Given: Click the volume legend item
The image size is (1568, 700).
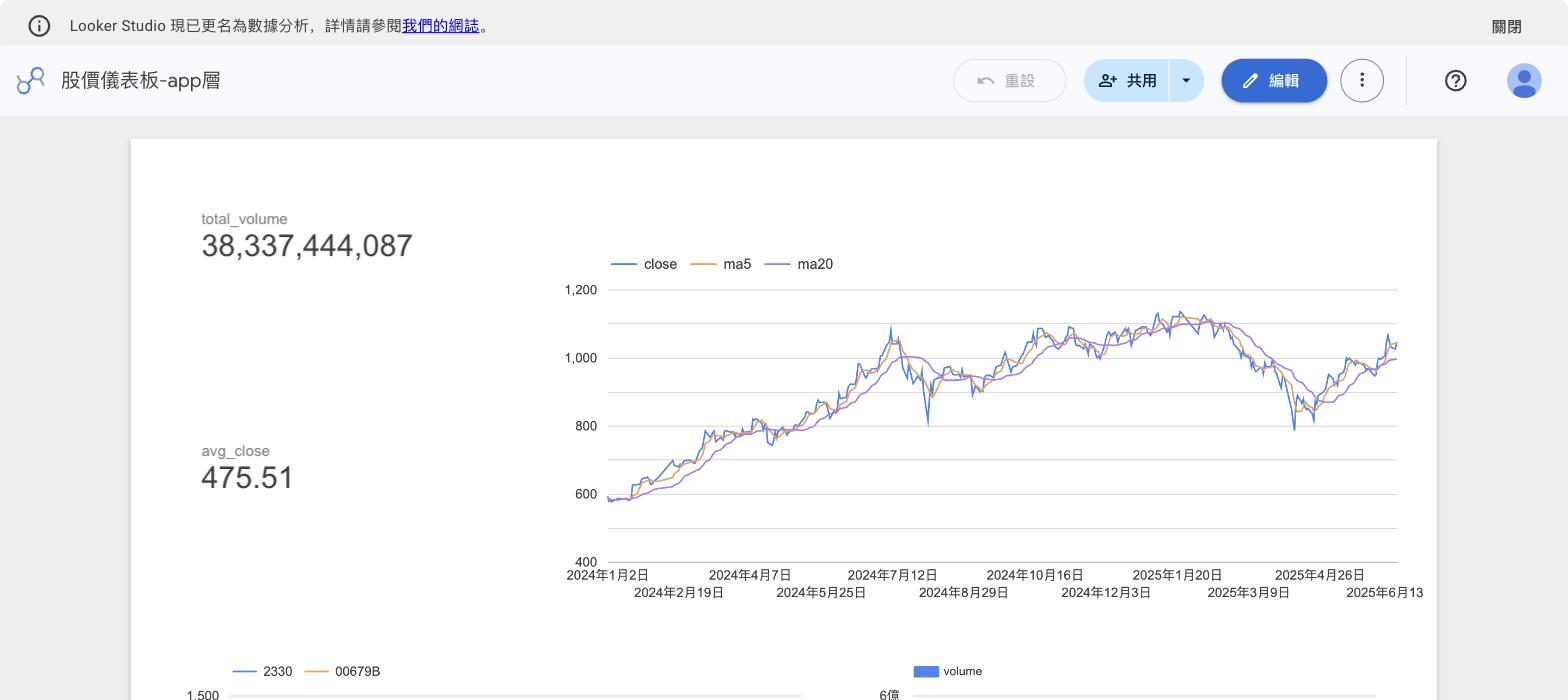Looking at the screenshot, I should [948, 671].
